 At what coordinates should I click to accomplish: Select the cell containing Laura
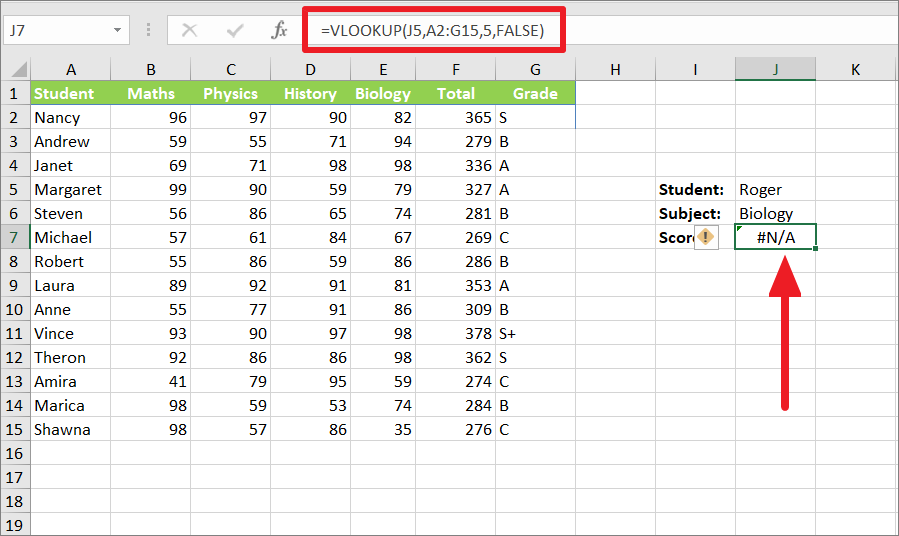71,285
